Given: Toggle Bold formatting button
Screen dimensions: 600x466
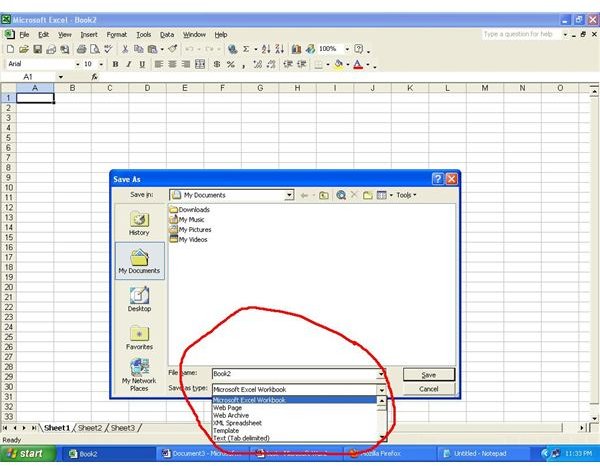Looking at the screenshot, I should coord(115,64).
